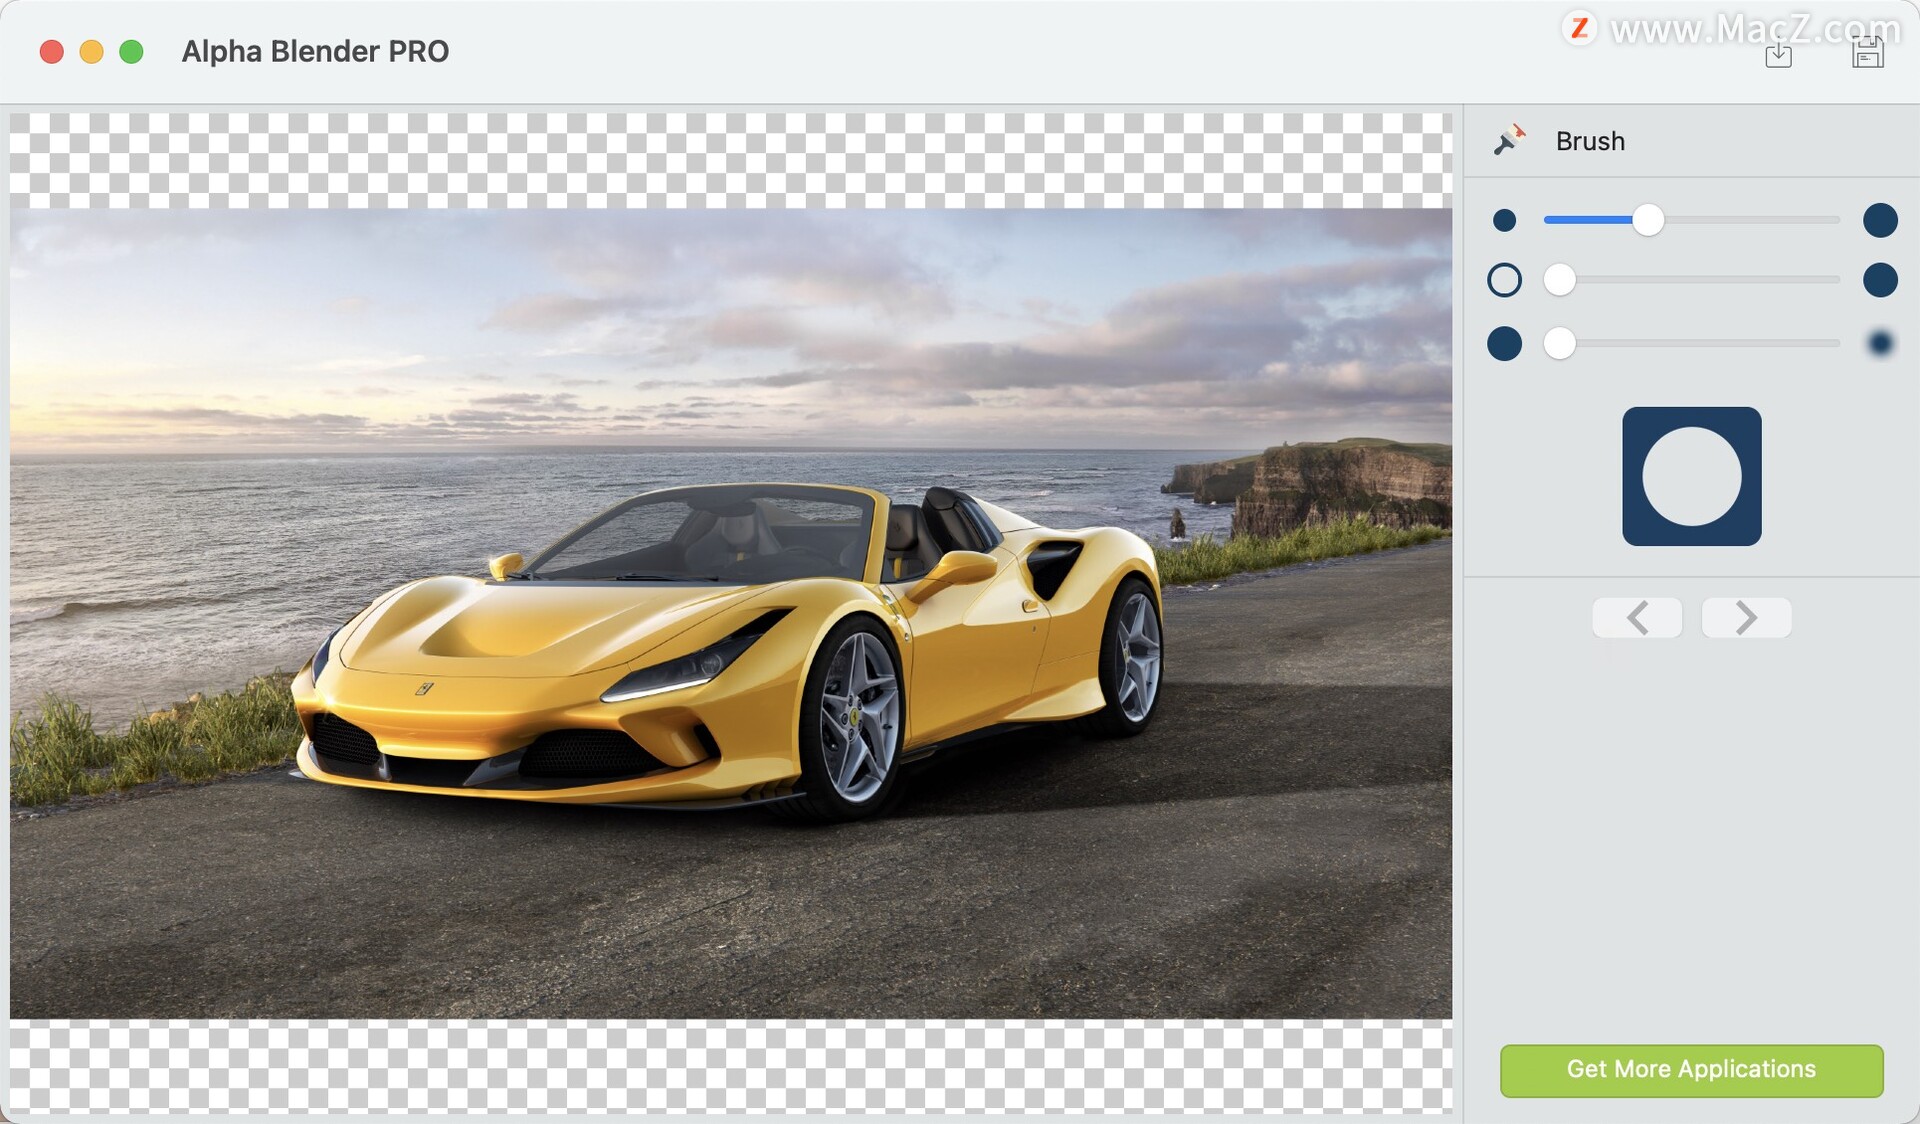Click the round brush shape preview
The width and height of the screenshot is (1920, 1124).
tap(1692, 477)
